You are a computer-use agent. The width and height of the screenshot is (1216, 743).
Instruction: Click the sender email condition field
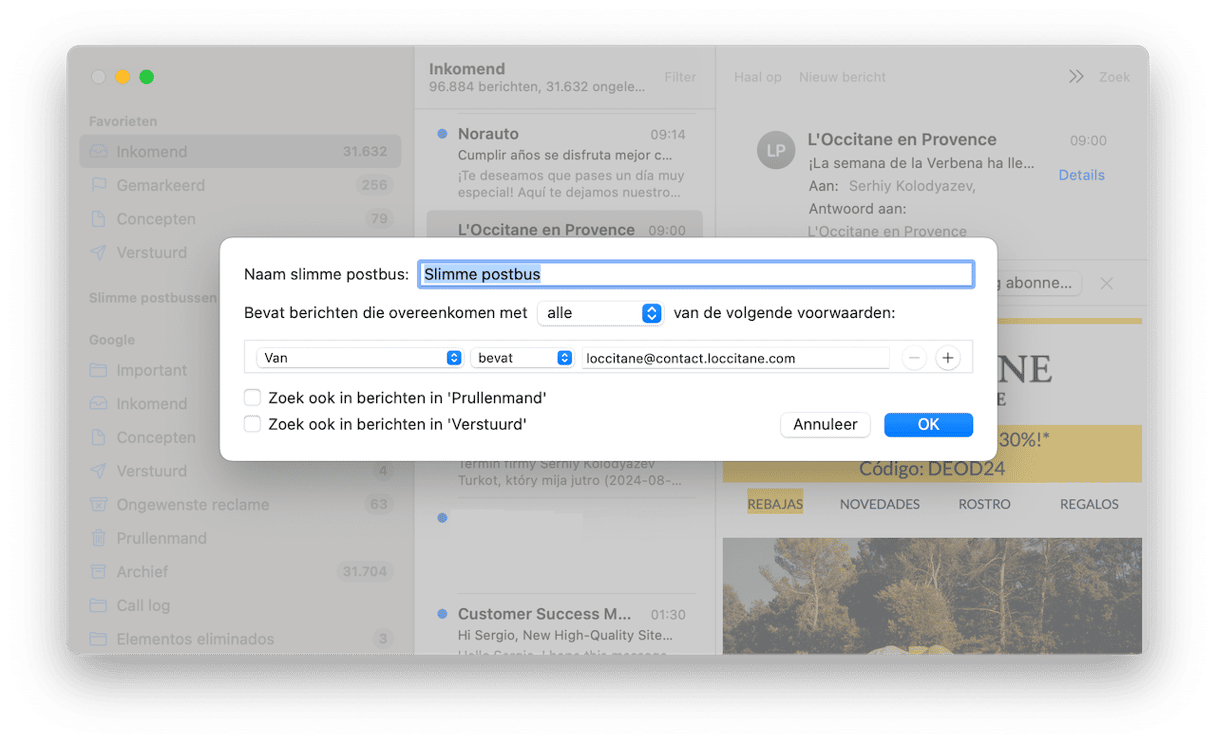735,358
